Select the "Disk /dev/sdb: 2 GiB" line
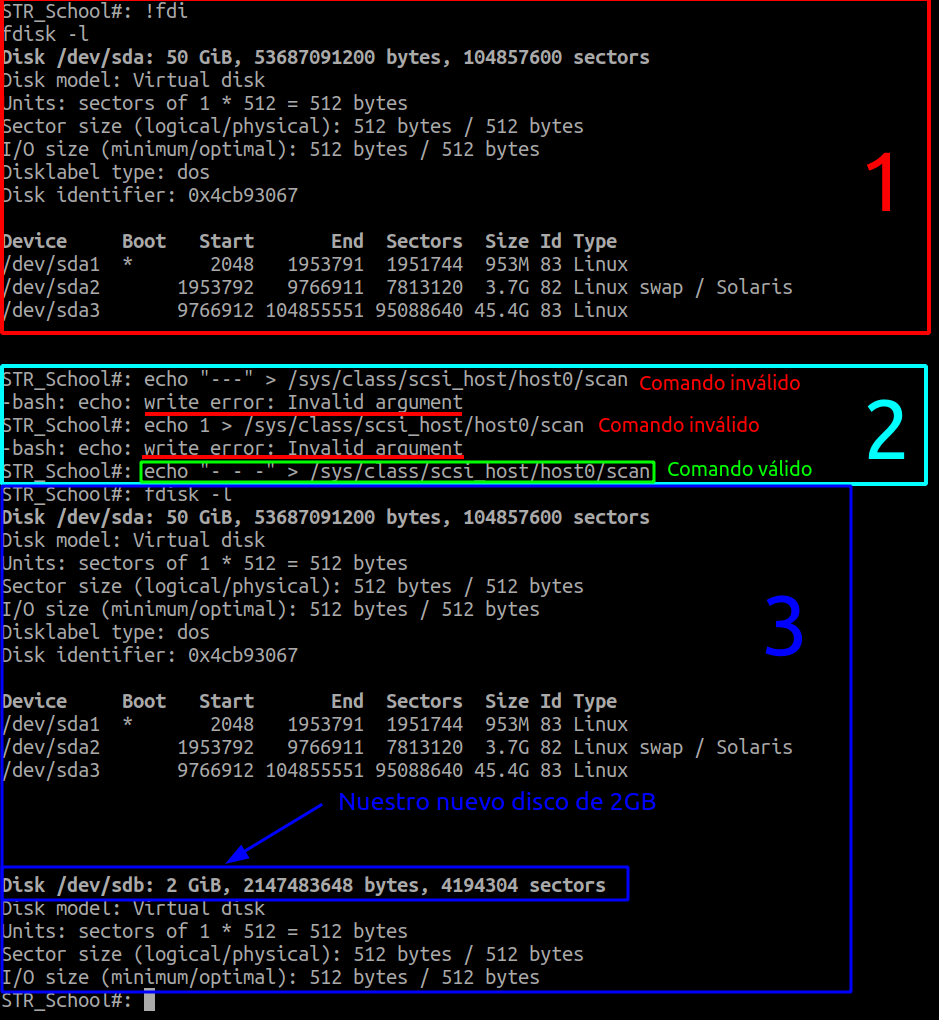This screenshot has height=1020, width=939. point(304,885)
